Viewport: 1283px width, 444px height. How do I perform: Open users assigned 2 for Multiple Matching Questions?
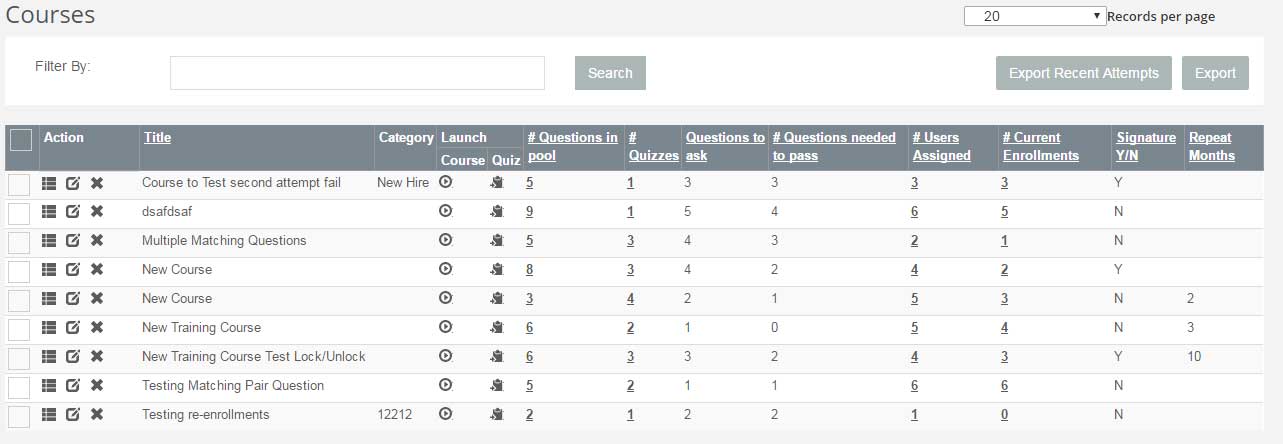coord(915,241)
